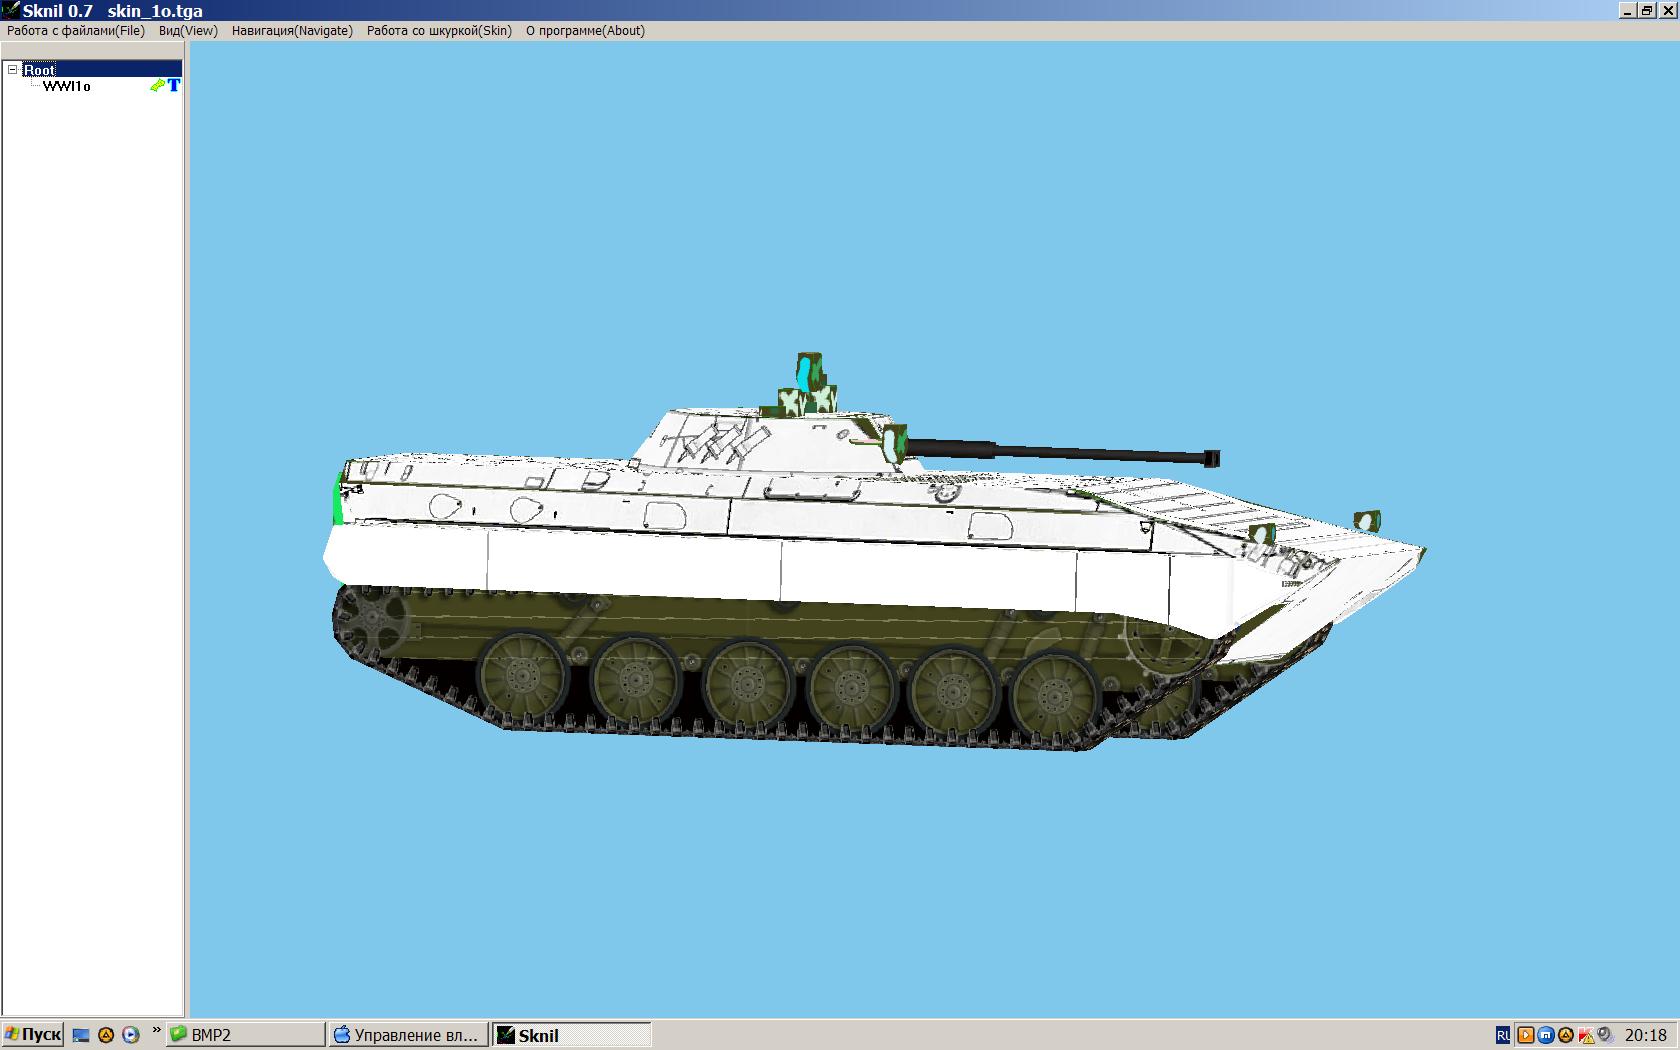The image size is (1680, 1050).
Task: Click the Sknil app icon in the title bar
Action: click(x=10, y=10)
